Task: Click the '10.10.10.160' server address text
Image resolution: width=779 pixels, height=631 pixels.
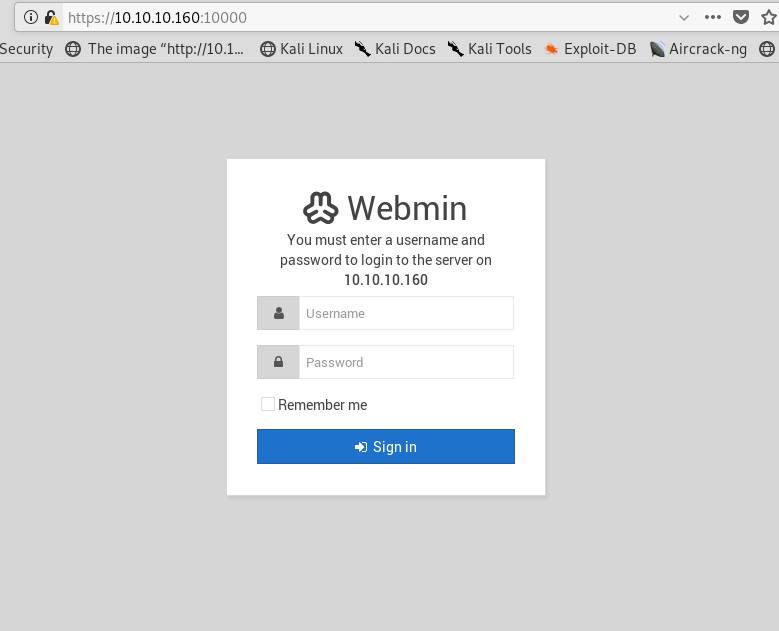Action: click(x=386, y=280)
